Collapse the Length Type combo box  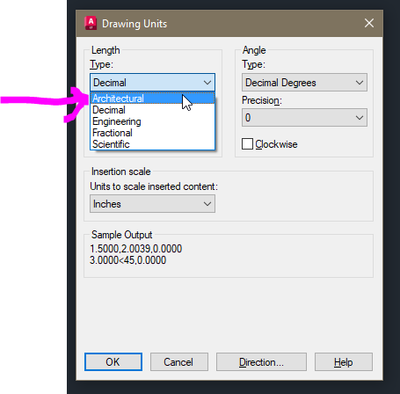tap(153, 82)
